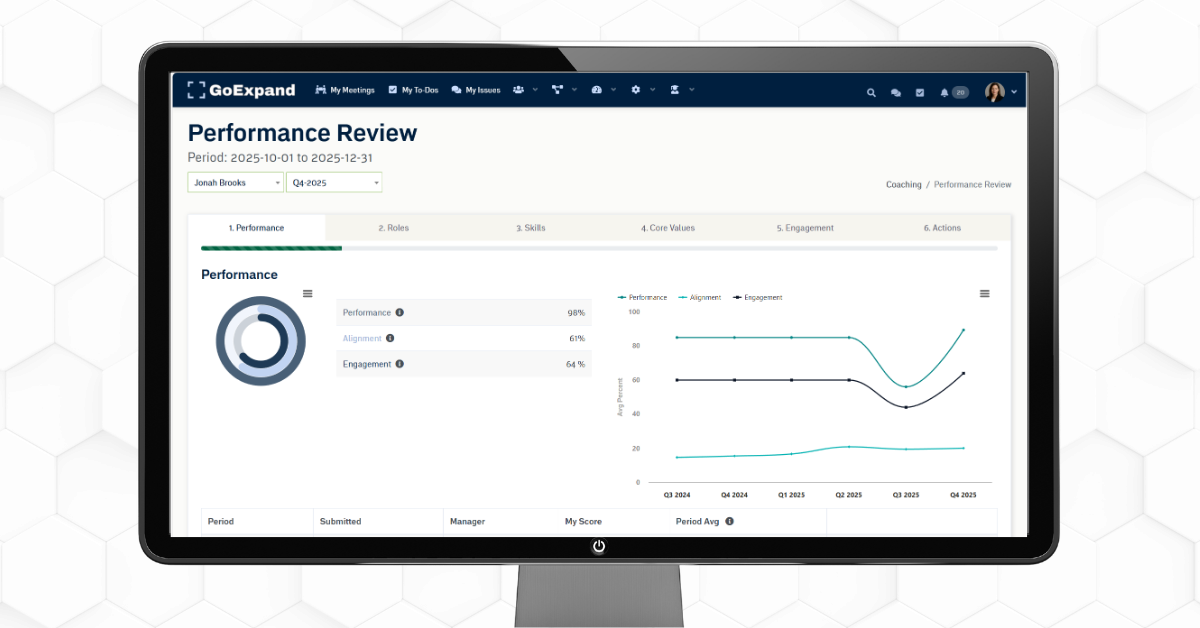
Task: Click the Coaching breadcrumb link
Action: click(x=903, y=185)
